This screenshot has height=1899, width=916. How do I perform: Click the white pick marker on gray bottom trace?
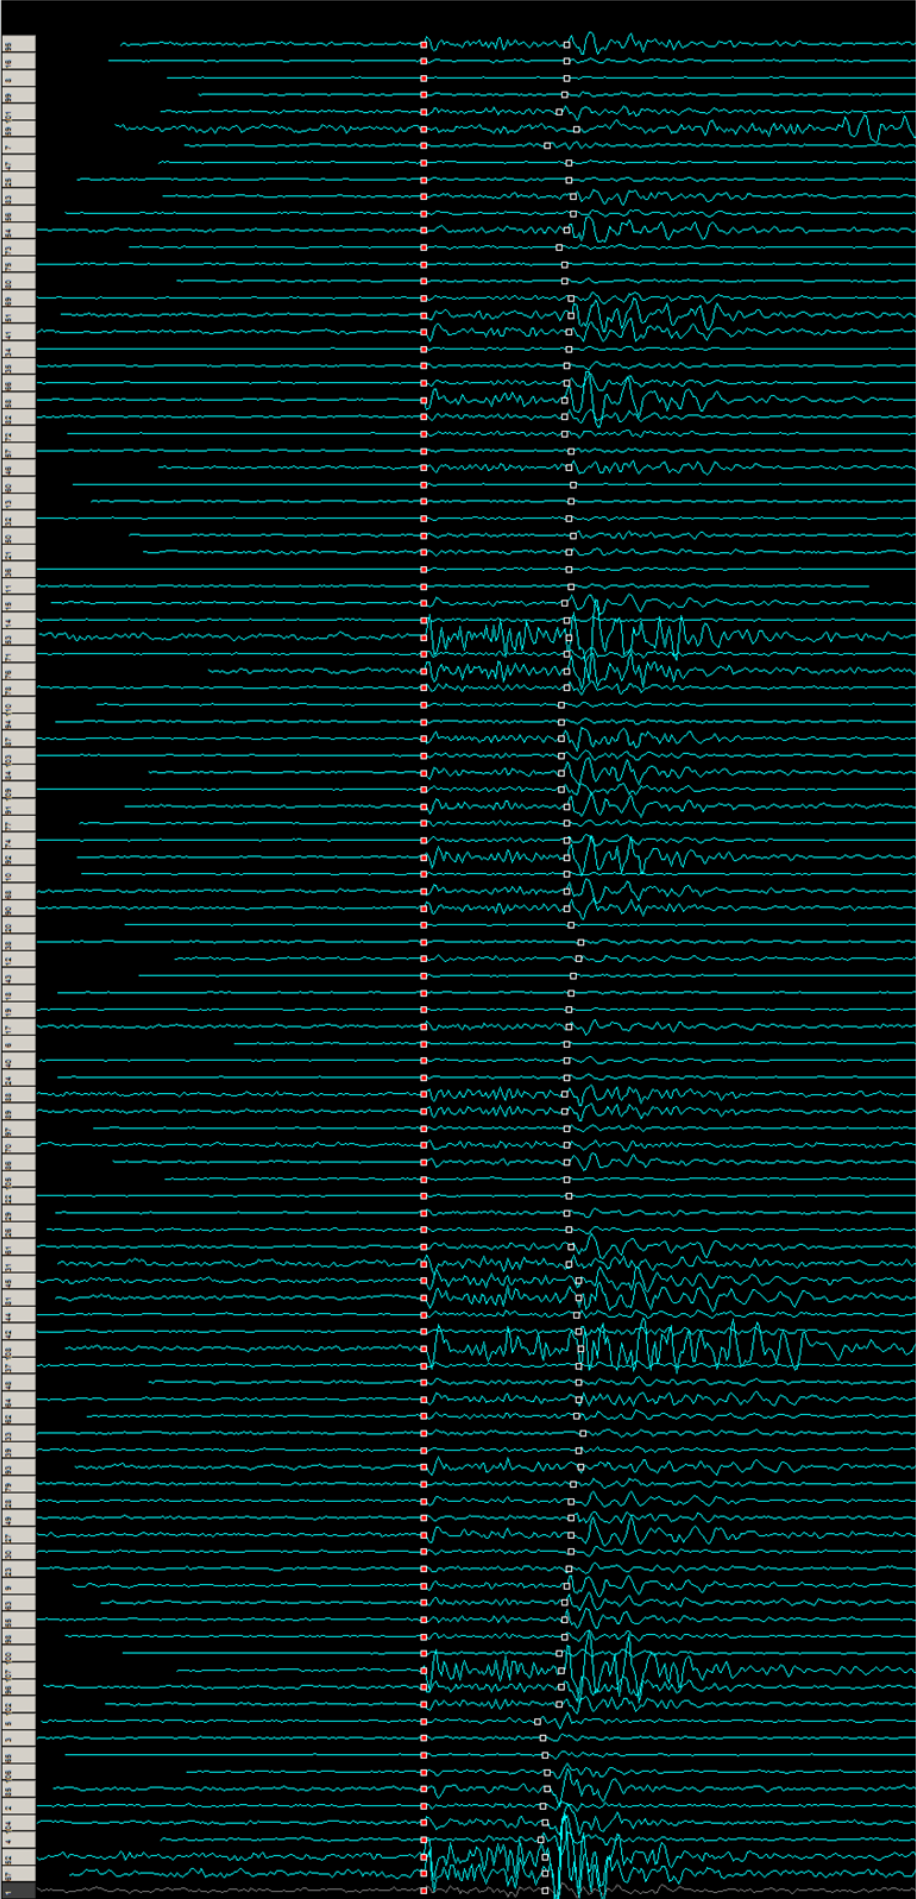coord(545,1891)
